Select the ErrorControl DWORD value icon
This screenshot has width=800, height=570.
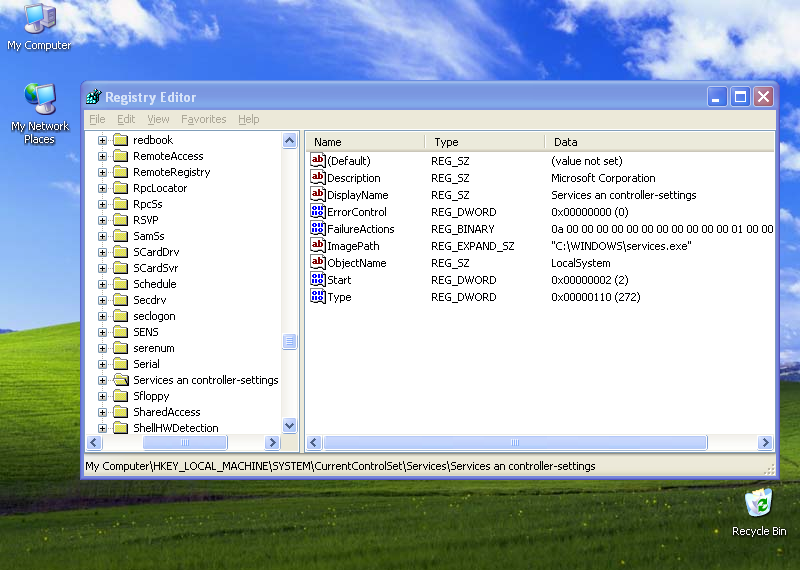317,211
